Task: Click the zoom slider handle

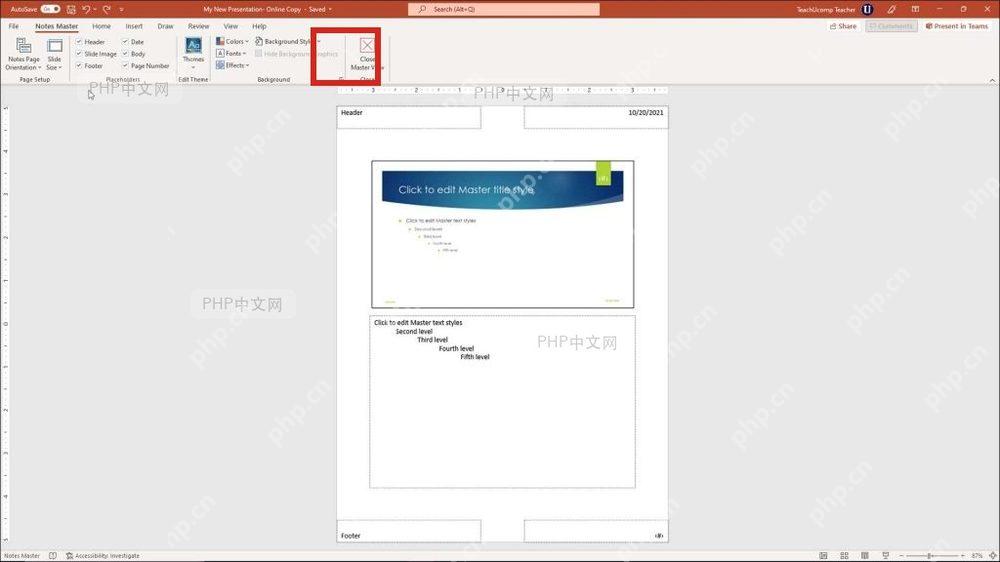Action: pyautogui.click(x=930, y=556)
